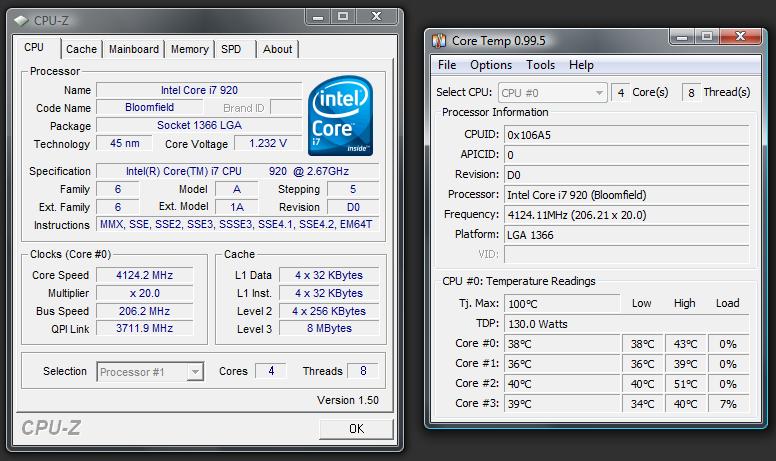Viewport: 776px width, 461px height.
Task: Click the Instructions field listing MMX, SSE
Action: pos(237,225)
